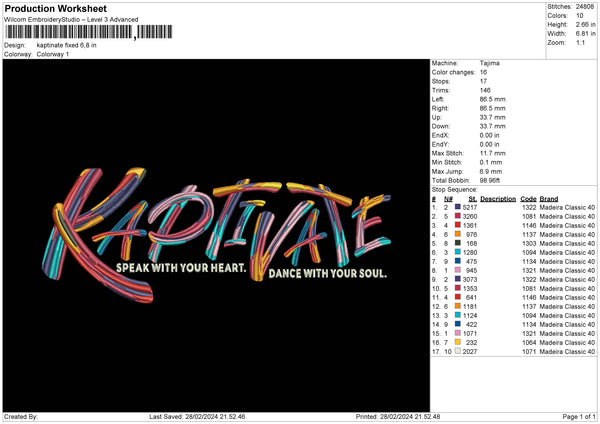Screen dimensions: 600x424
Task: Click the Description column header
Action: [x=497, y=198]
